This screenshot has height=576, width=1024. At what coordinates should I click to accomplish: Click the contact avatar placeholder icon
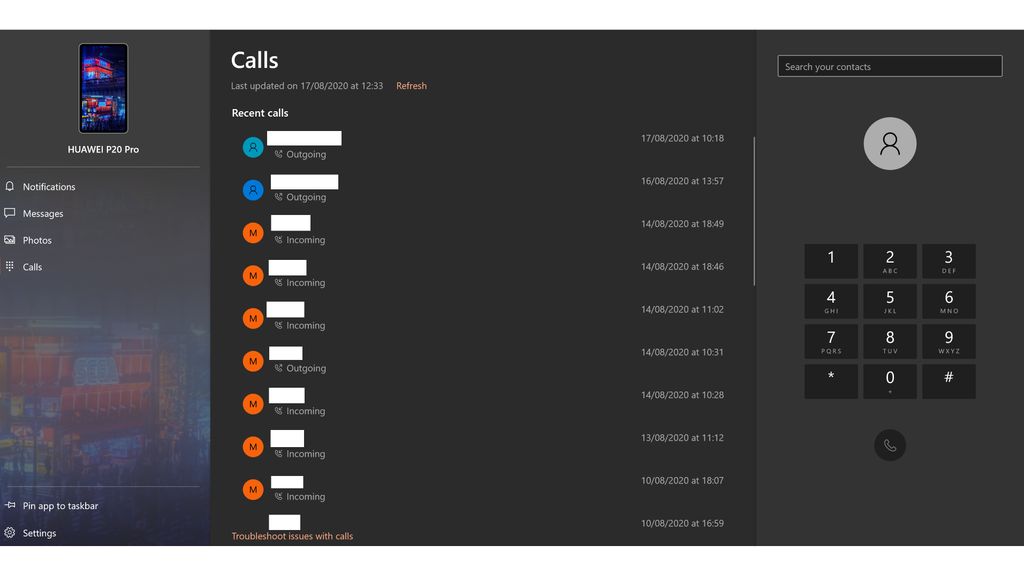pos(889,143)
